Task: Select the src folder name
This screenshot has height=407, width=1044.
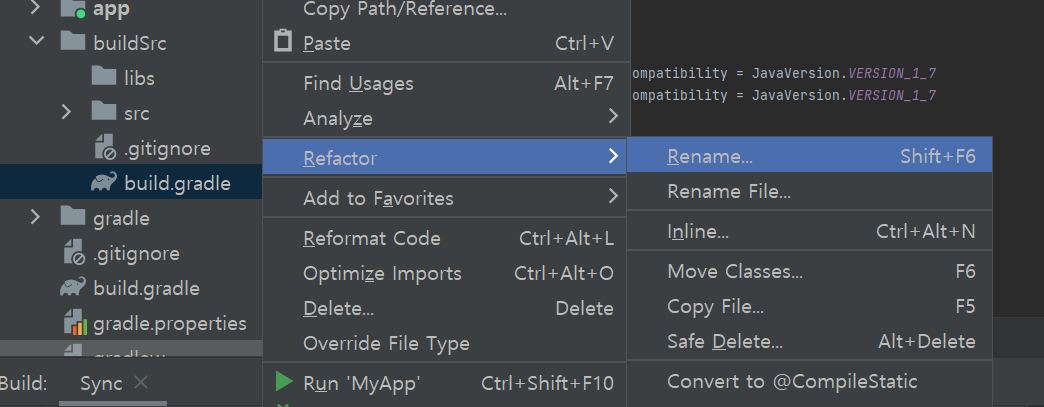Action: tap(136, 113)
